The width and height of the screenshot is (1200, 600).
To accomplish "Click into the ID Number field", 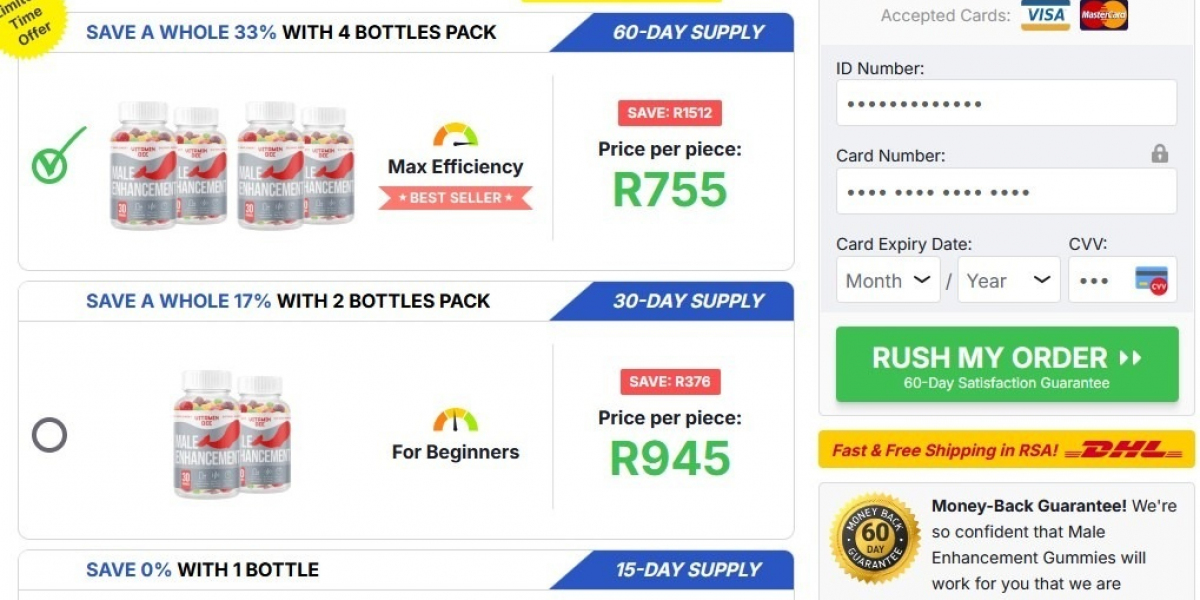I will point(1005,104).
